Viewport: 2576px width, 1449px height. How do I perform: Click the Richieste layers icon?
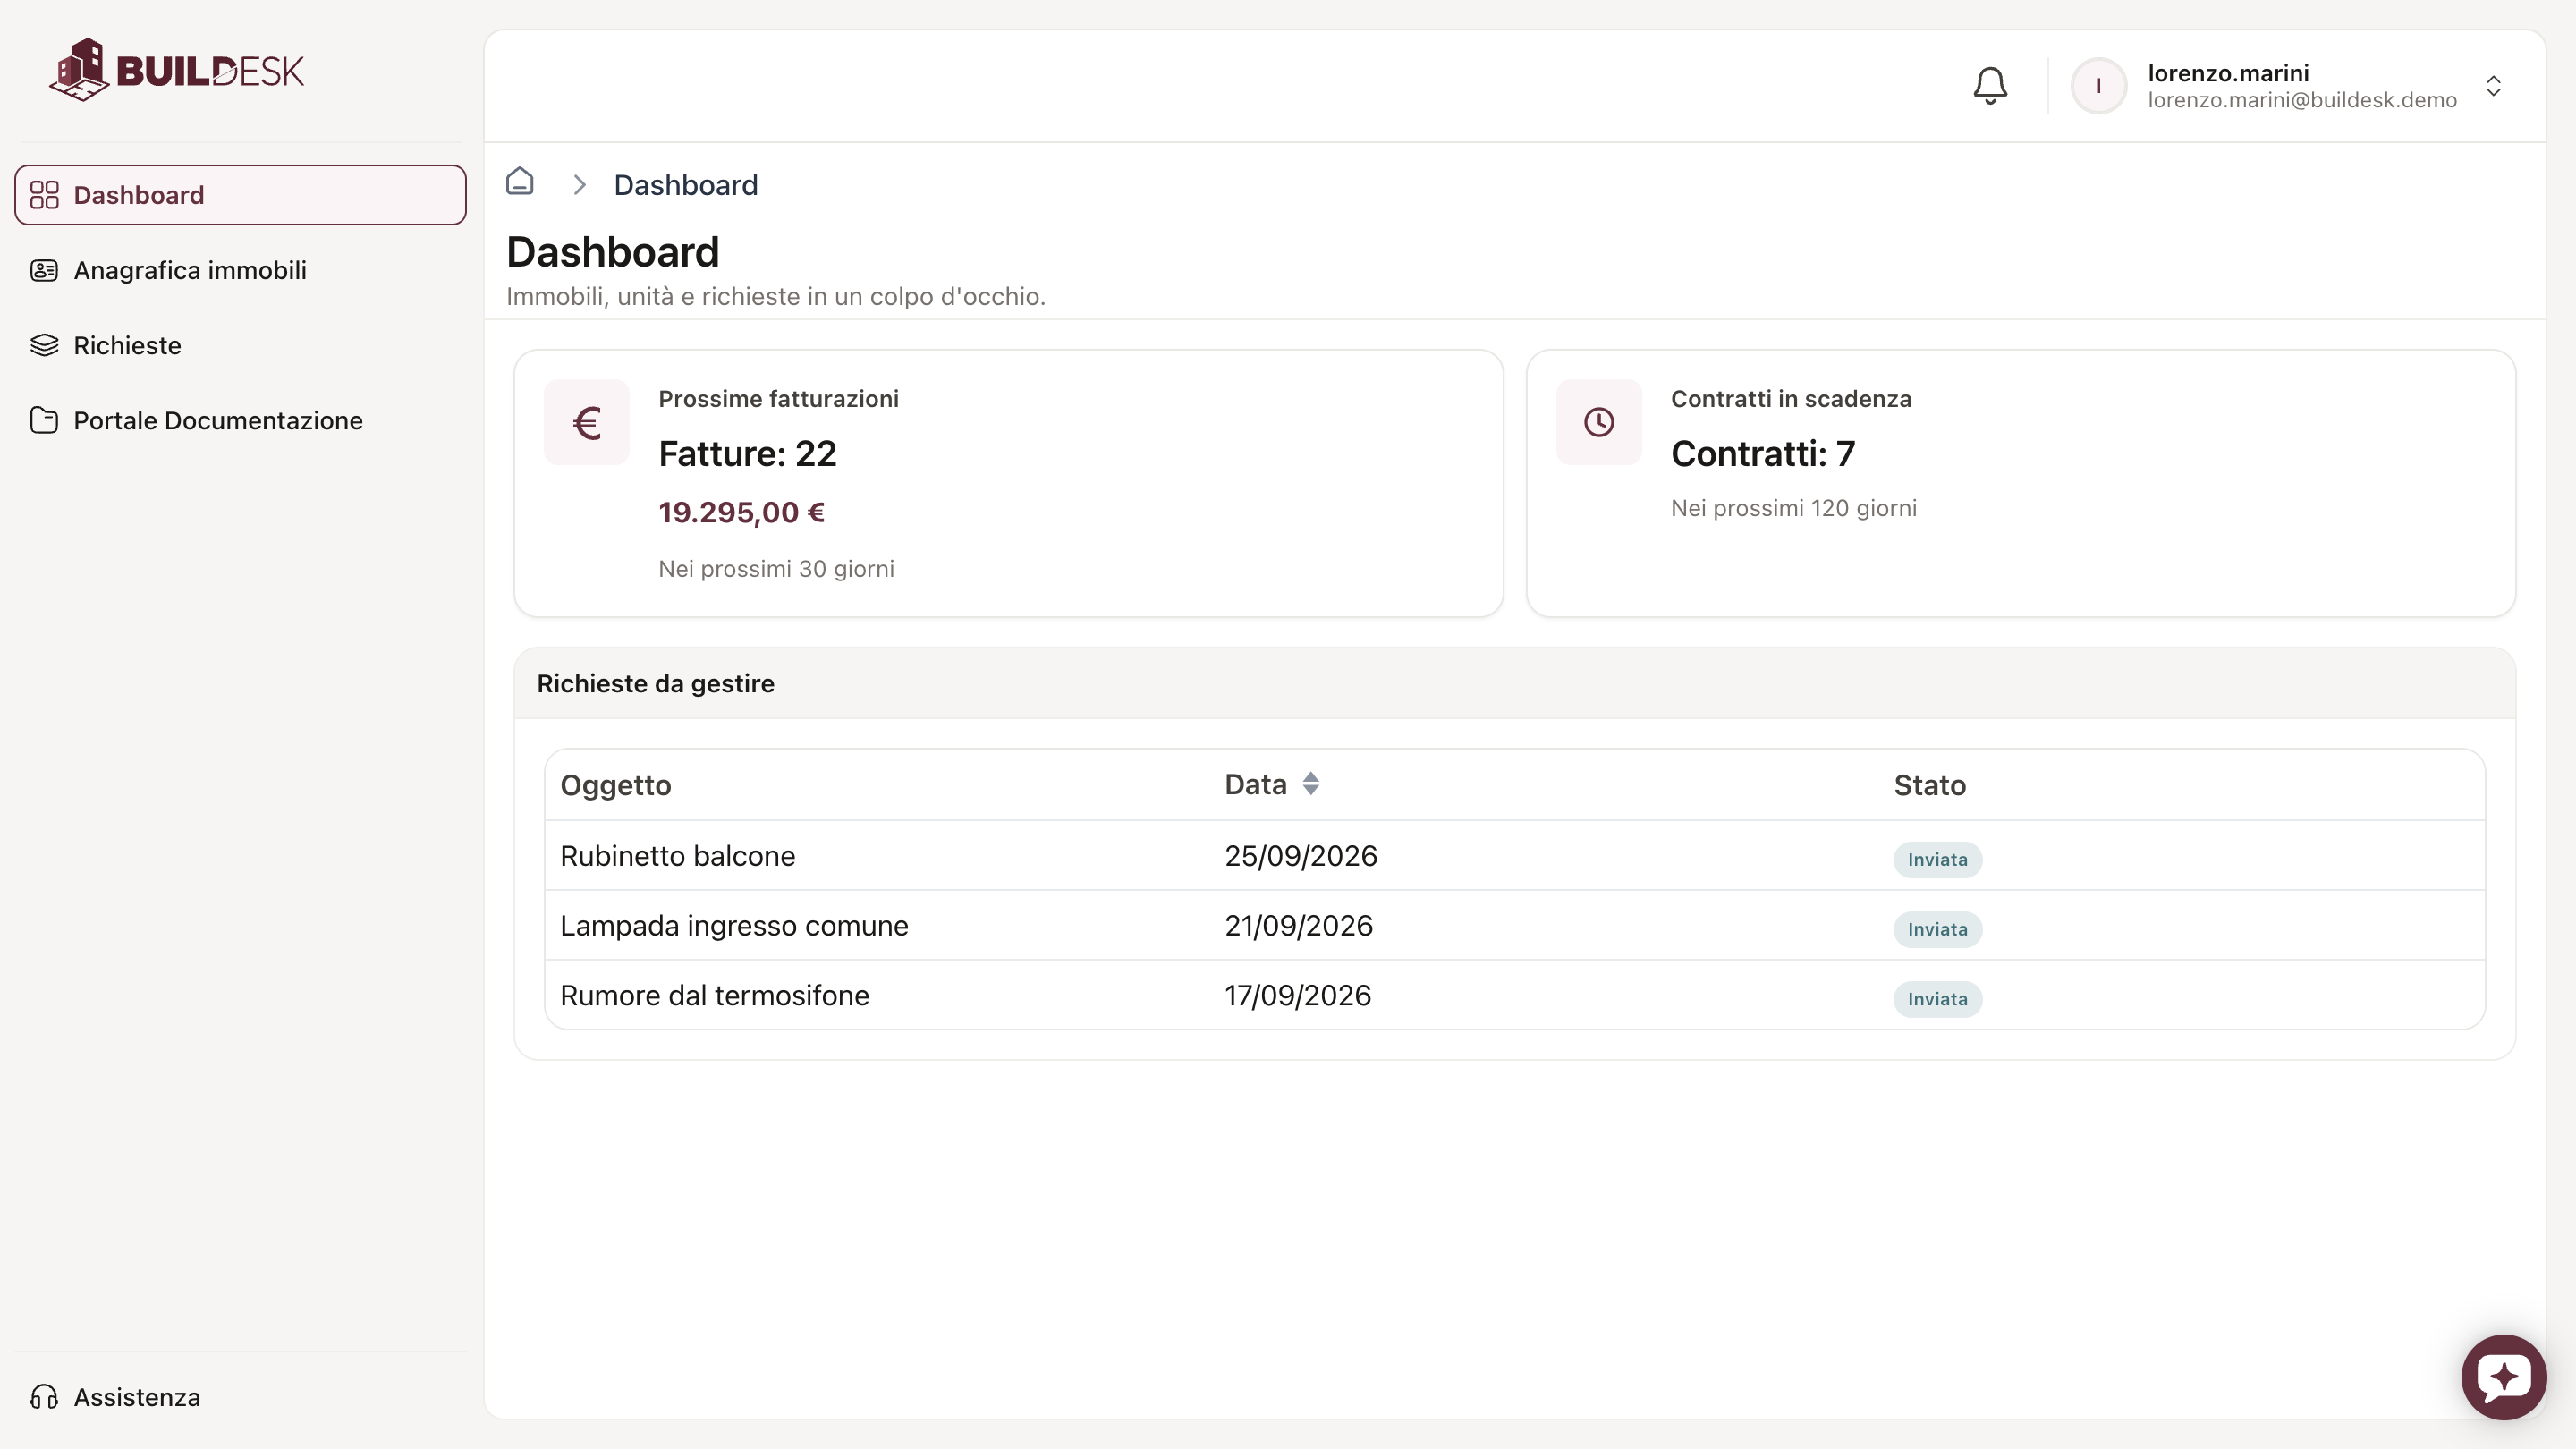point(44,345)
